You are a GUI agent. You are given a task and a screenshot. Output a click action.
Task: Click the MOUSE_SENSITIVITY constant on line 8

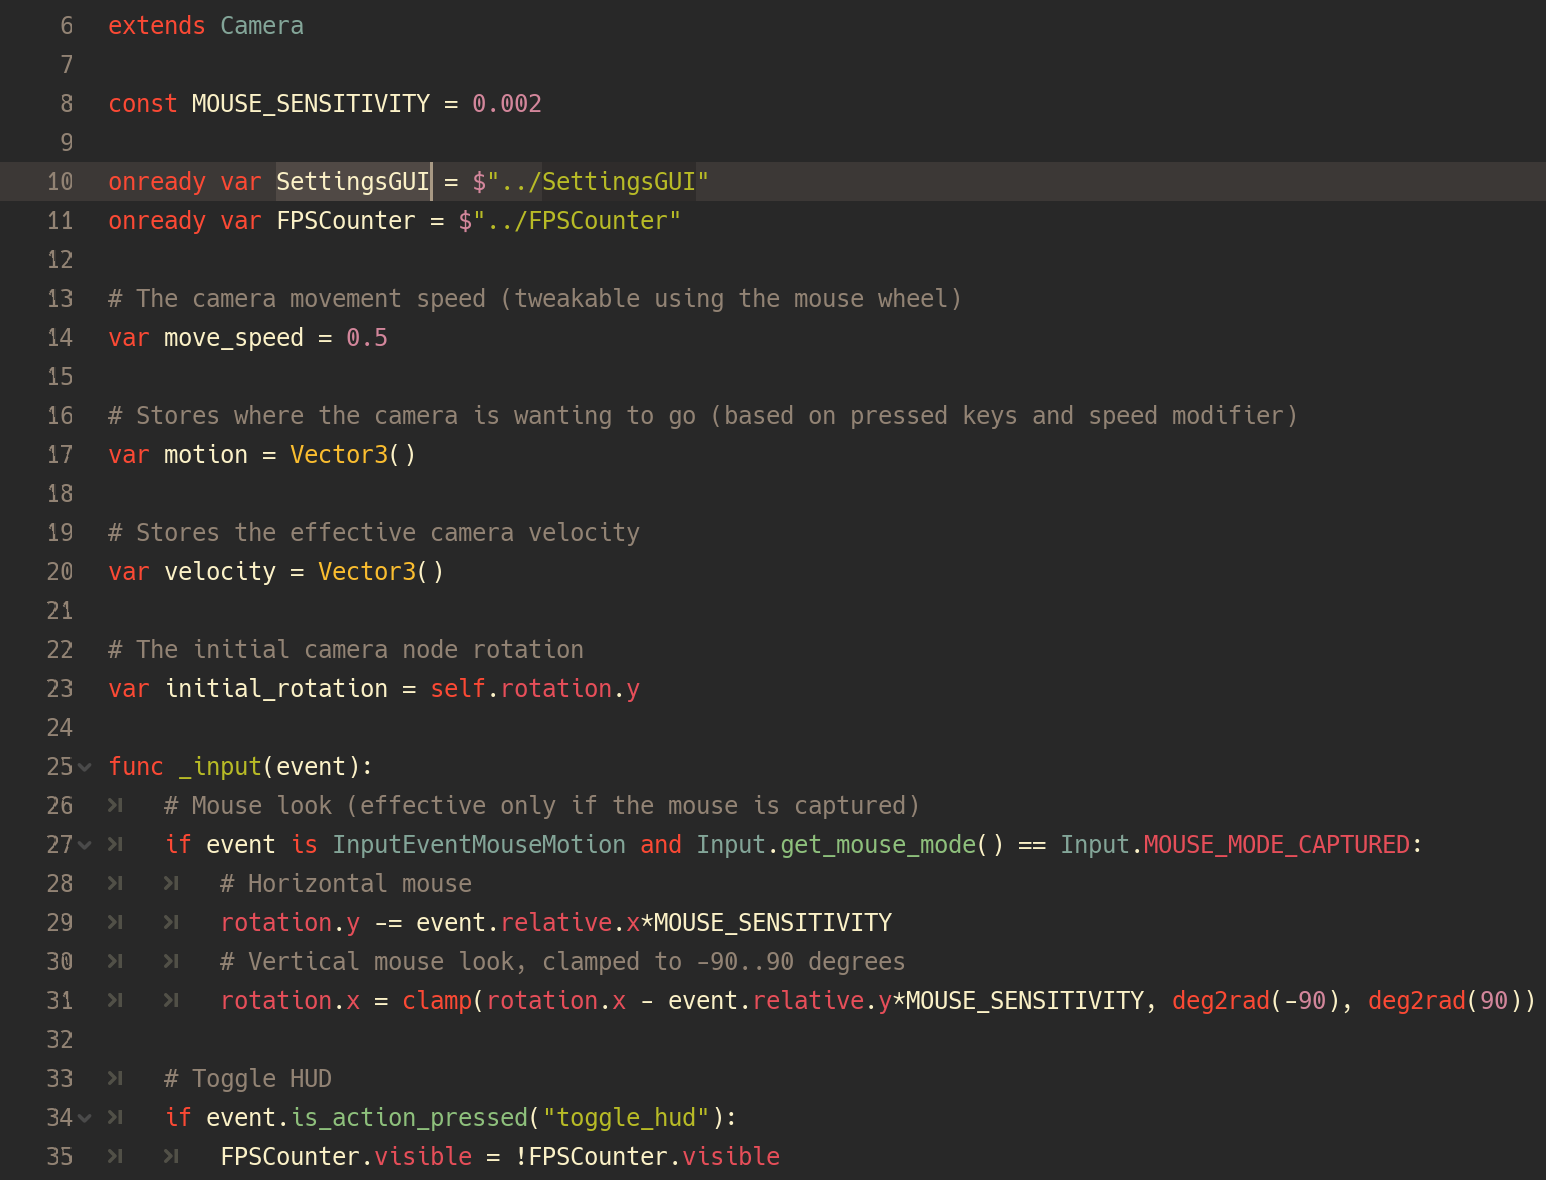[x=311, y=104]
